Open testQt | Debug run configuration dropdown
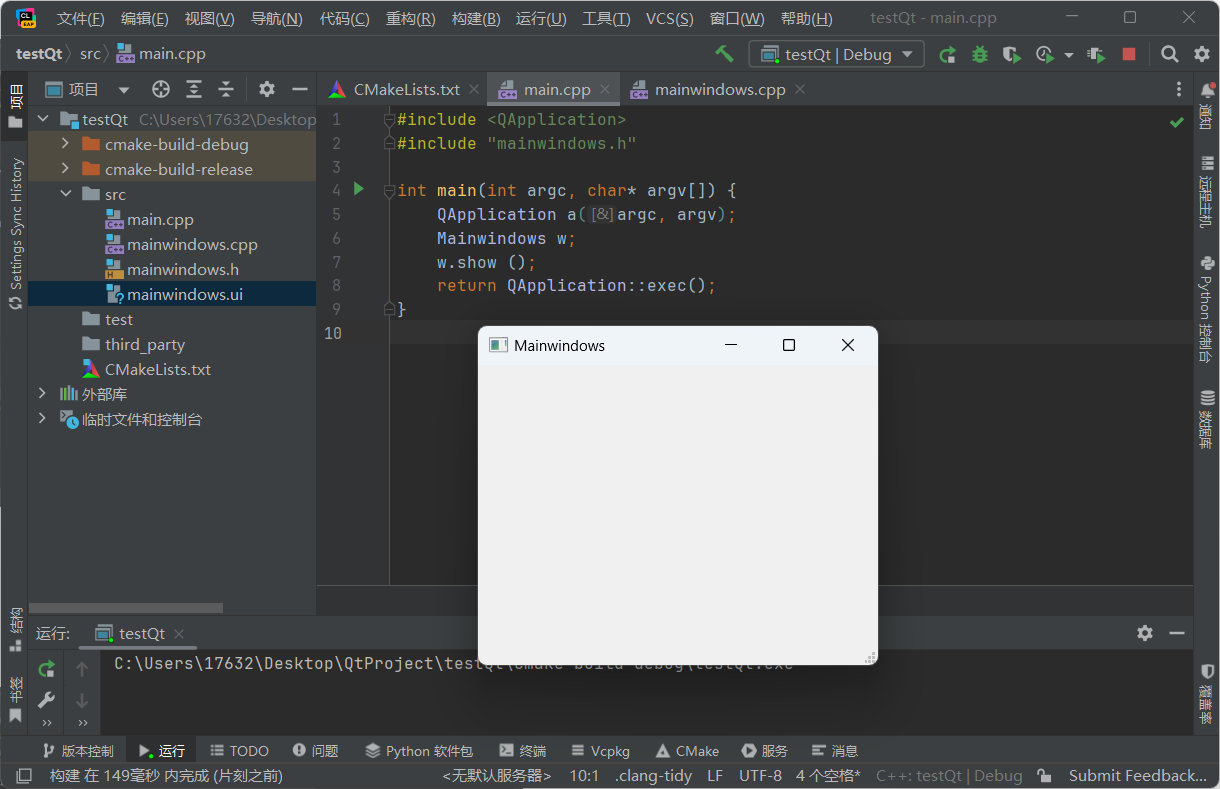This screenshot has width=1220, height=789. 836,54
